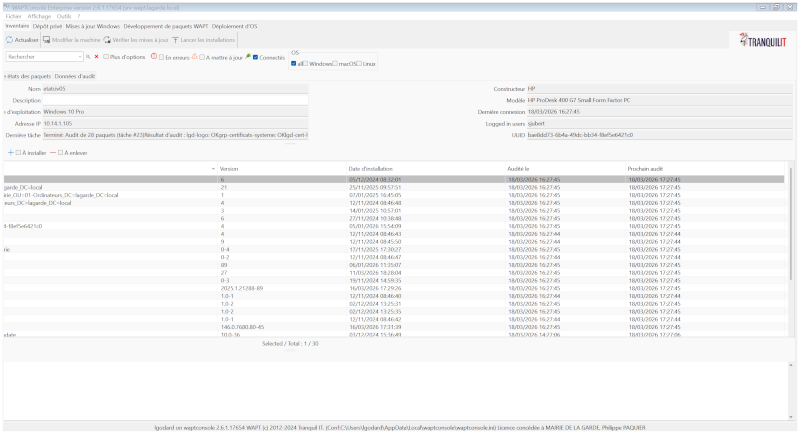The width and height of the screenshot is (800, 434).
Task: Open the Rechercher dropdown arrow
Action: (78, 57)
